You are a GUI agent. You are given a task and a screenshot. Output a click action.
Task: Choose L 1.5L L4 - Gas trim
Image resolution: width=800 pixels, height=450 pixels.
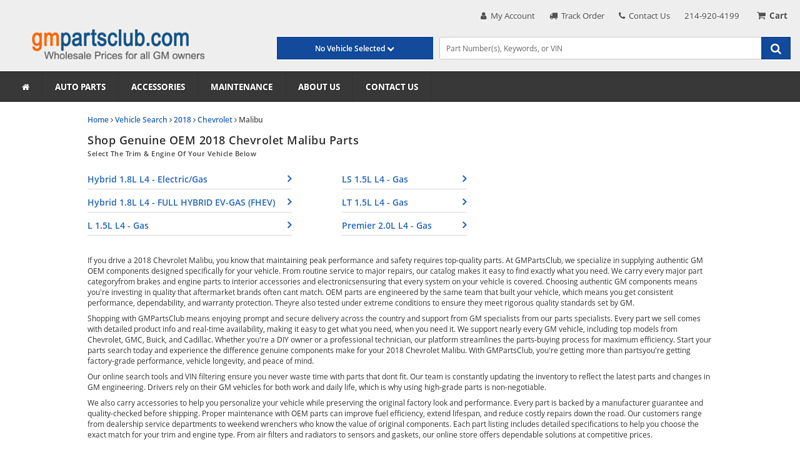point(118,226)
